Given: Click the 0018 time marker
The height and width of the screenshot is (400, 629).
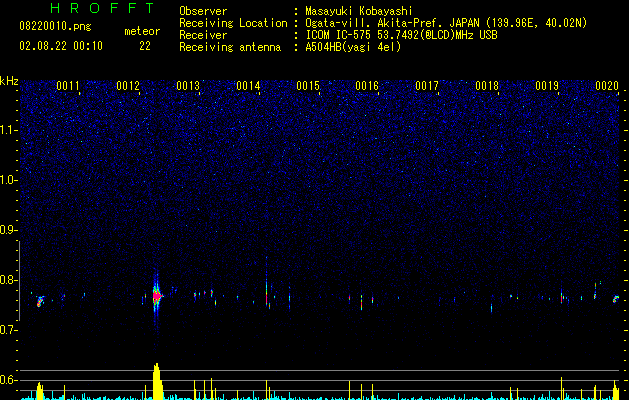Looking at the screenshot, I should 487,86.
